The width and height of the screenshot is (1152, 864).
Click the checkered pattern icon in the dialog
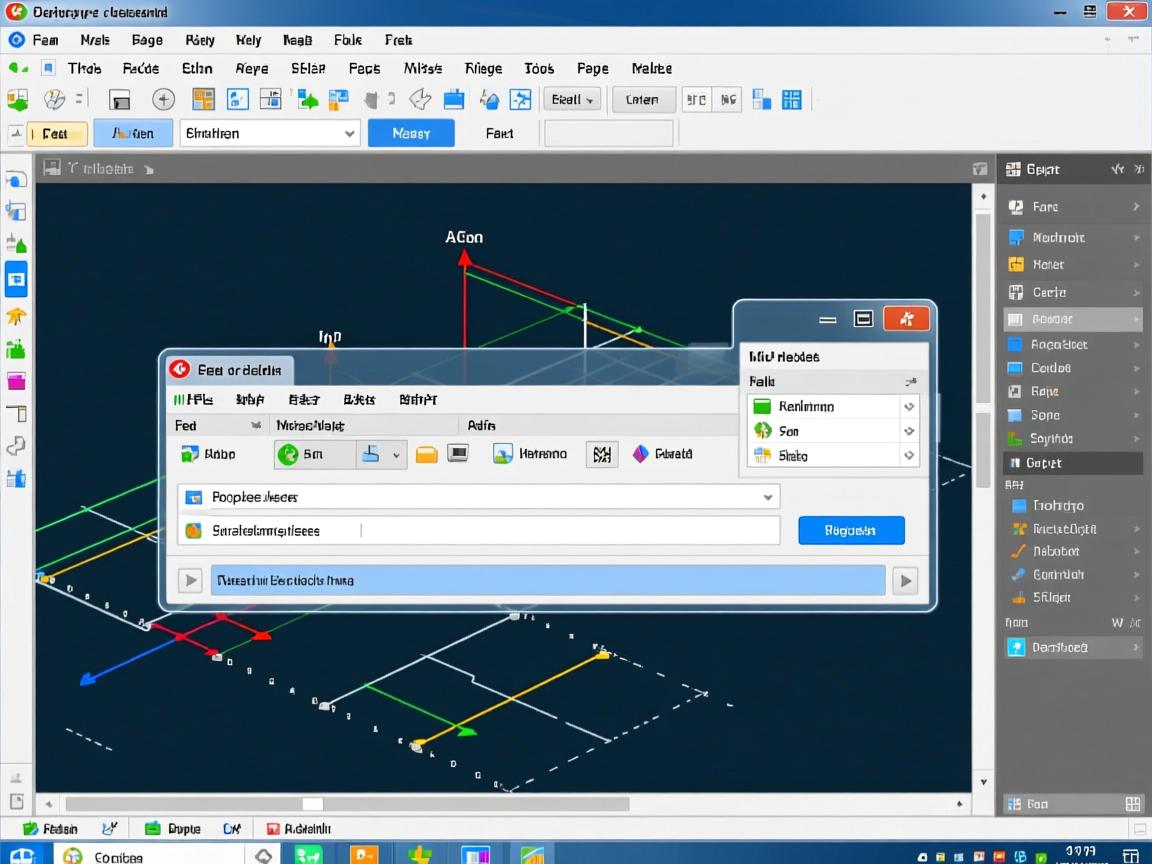[x=600, y=454]
